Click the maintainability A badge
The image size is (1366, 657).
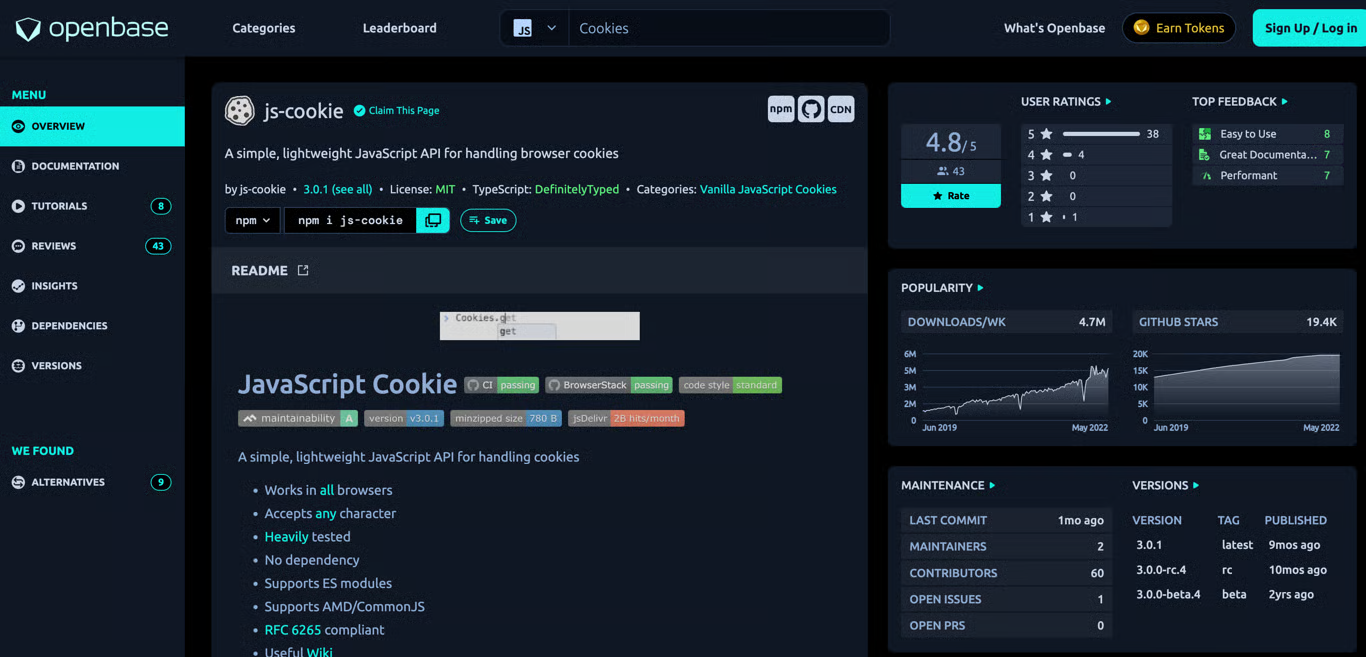pos(298,418)
